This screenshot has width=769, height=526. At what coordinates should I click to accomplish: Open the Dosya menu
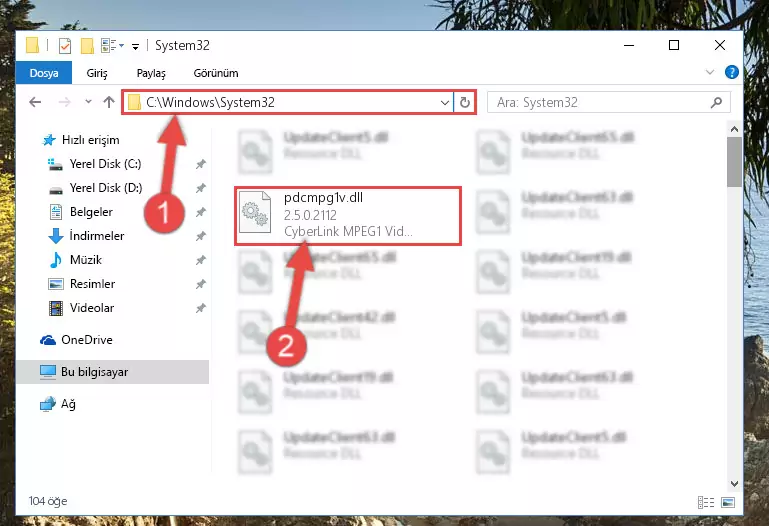click(44, 73)
